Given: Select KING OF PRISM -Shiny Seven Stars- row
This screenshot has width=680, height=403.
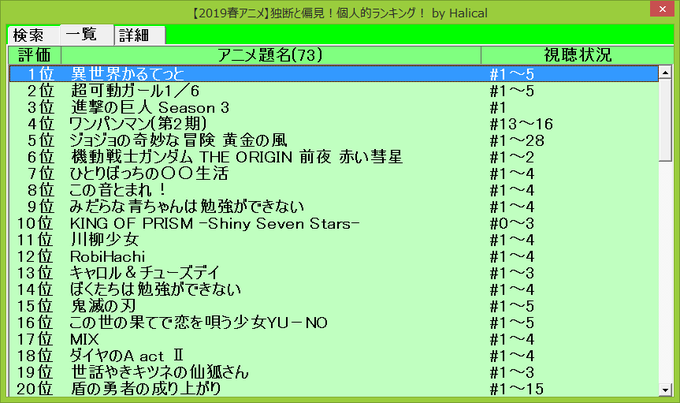Looking at the screenshot, I should pos(333,223).
